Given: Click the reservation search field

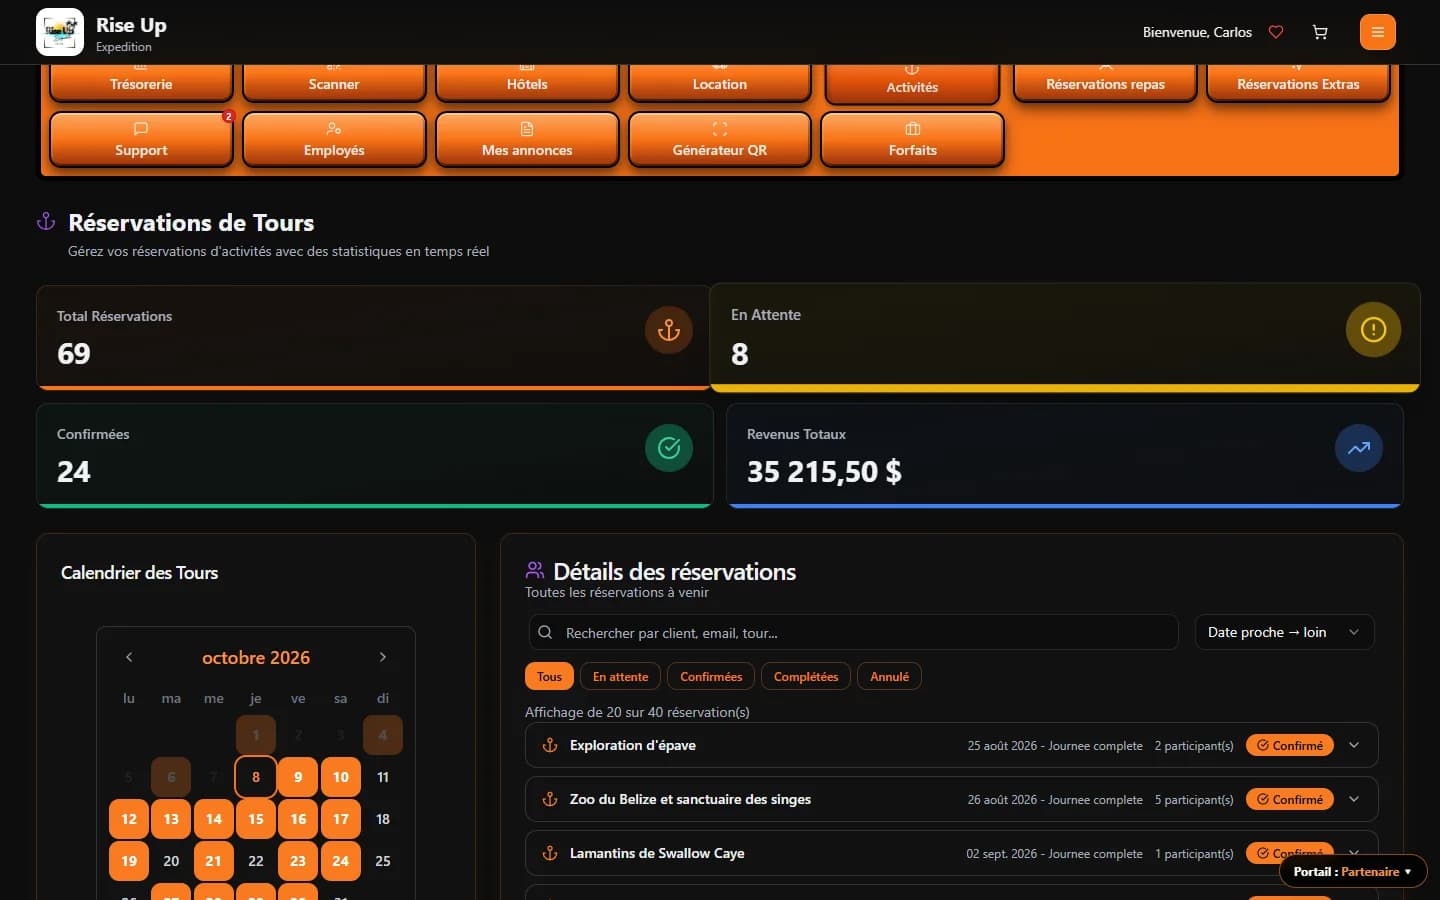Looking at the screenshot, I should pyautogui.click(x=853, y=632).
